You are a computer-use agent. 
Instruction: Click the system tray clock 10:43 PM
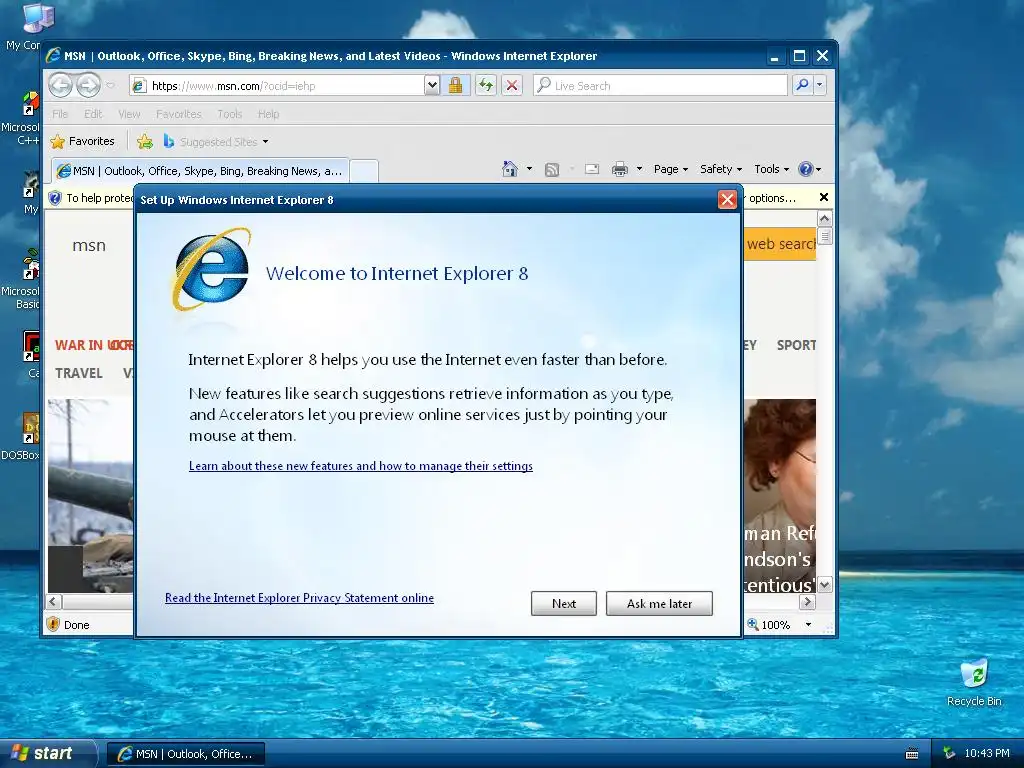987,754
